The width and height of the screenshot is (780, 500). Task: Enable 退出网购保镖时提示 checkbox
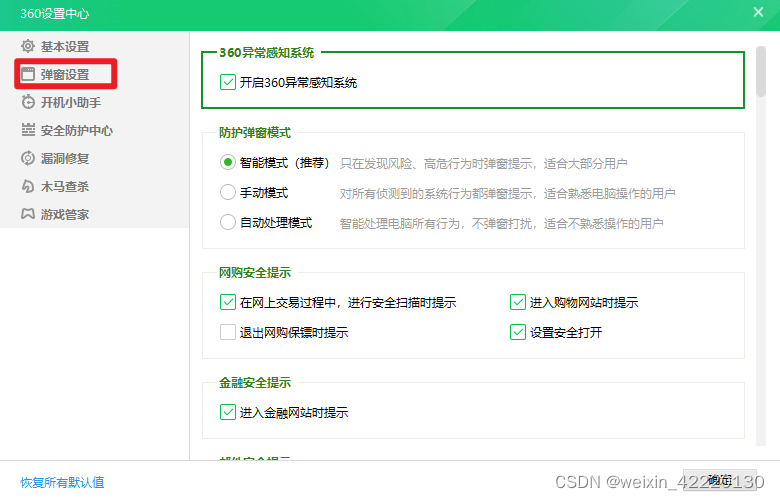point(228,332)
